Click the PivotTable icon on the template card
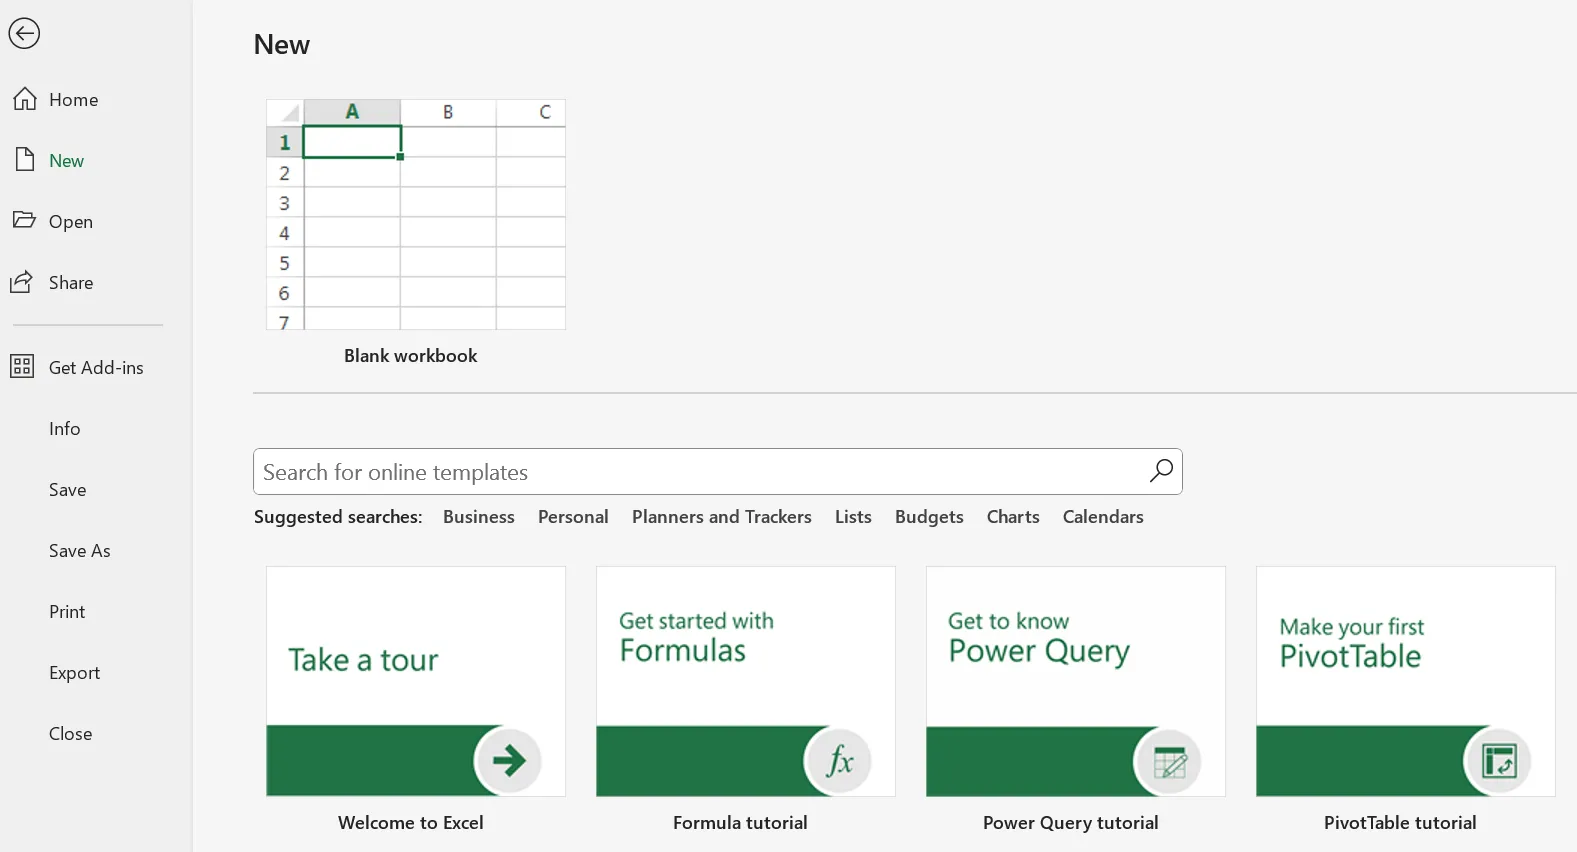Viewport: 1577px width, 852px height. coord(1499,761)
